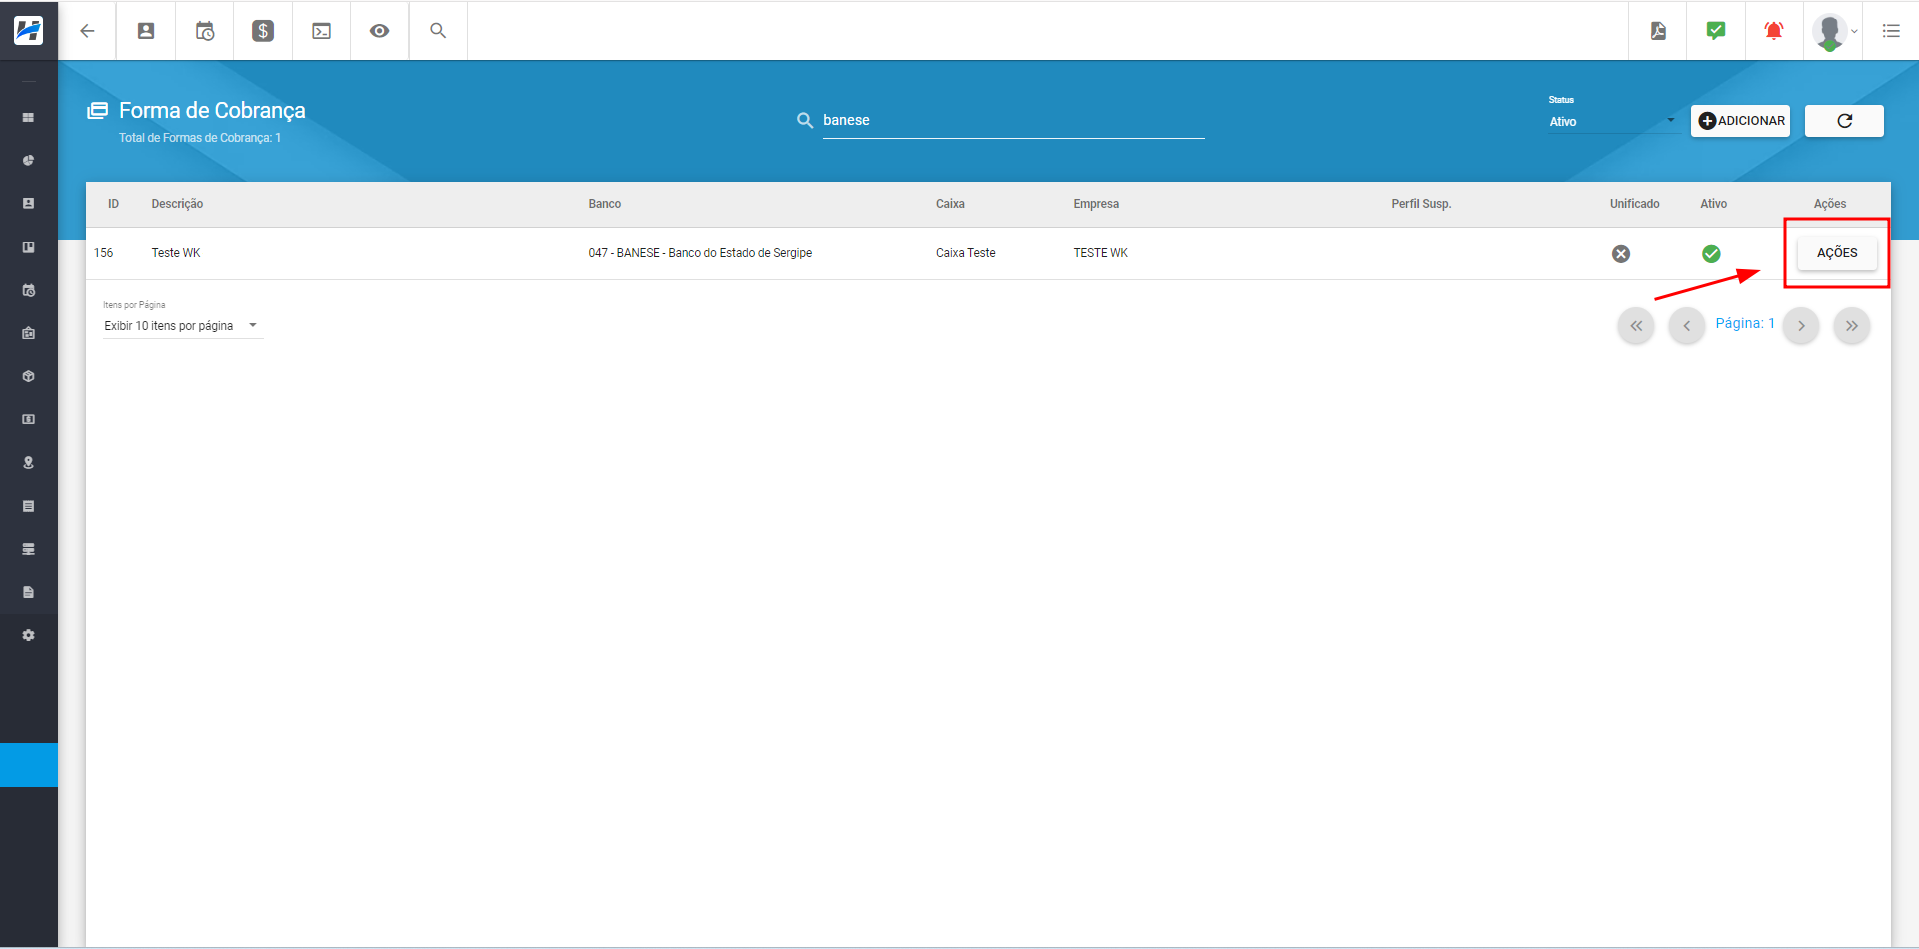Open the document file icon in the sidebar
1919x949 pixels.
(29, 592)
